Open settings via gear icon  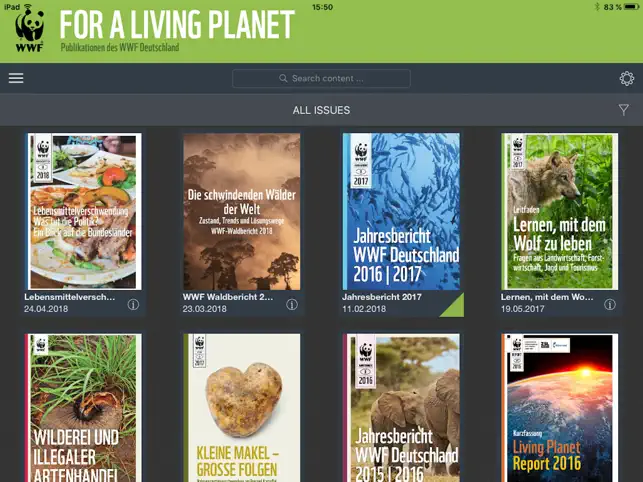(627, 78)
